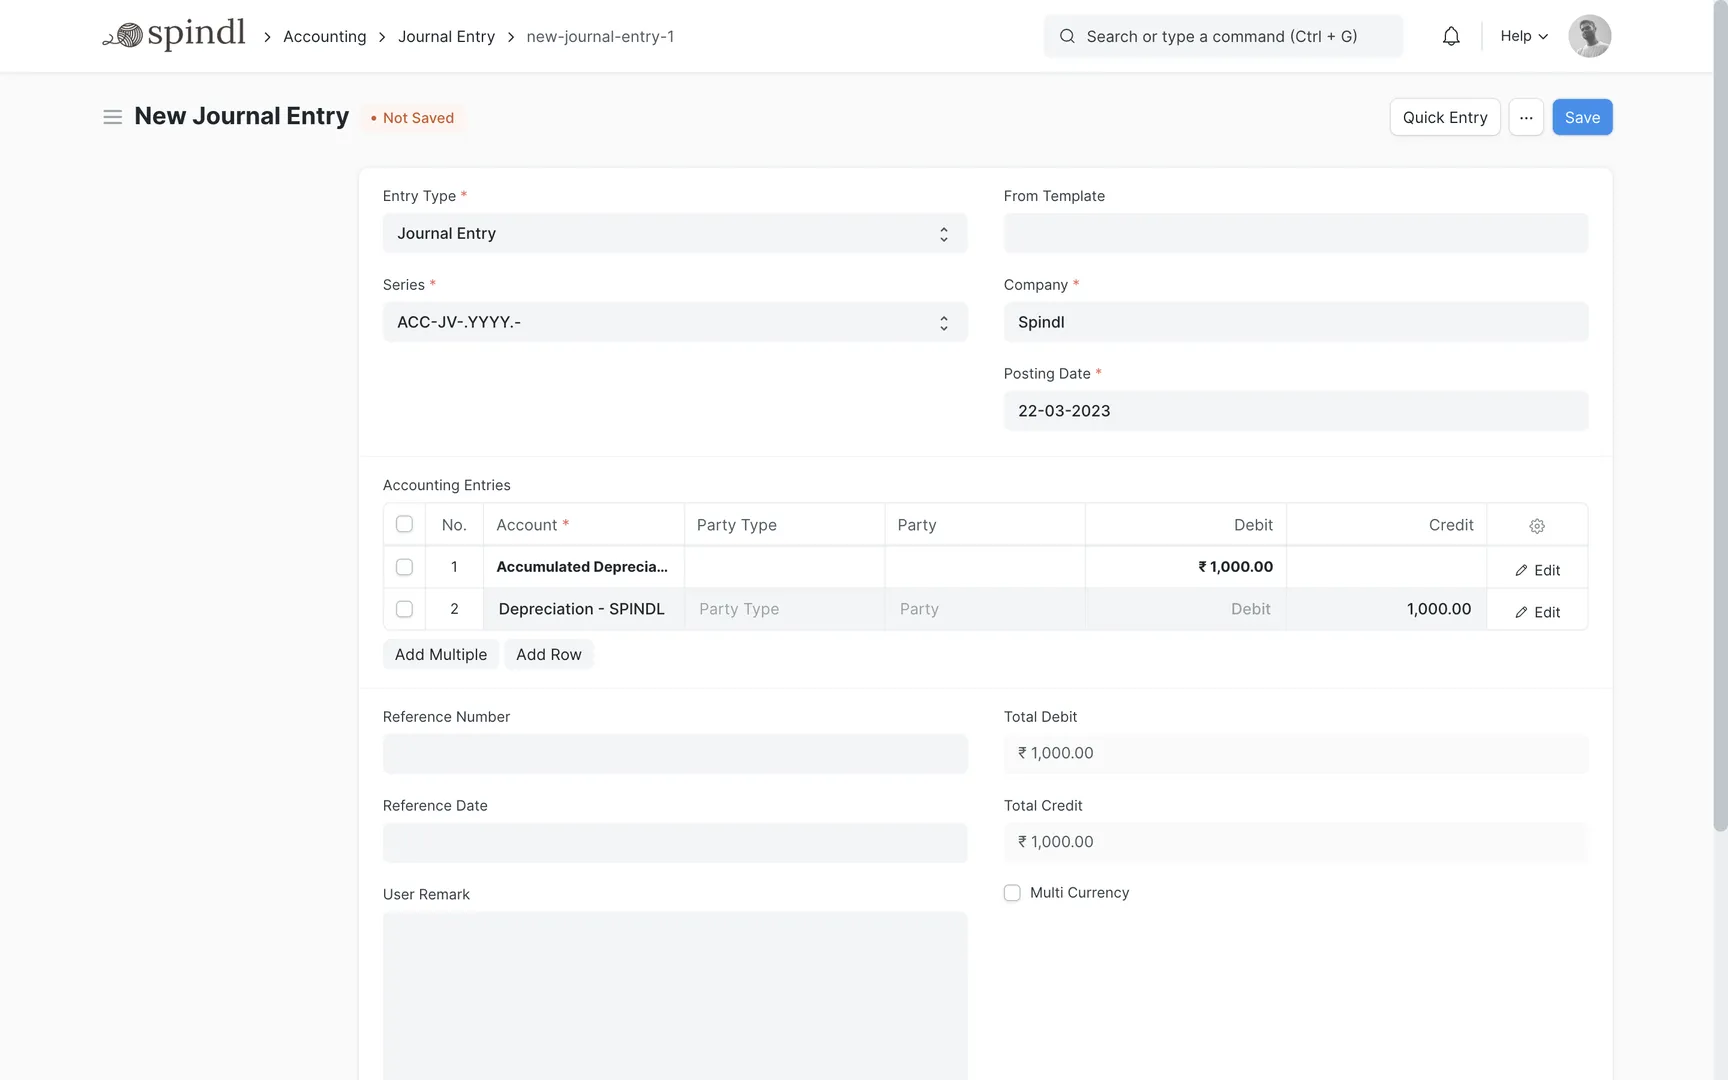Click row 2 Party cell
Image resolution: width=1728 pixels, height=1080 pixels.
[985, 609]
